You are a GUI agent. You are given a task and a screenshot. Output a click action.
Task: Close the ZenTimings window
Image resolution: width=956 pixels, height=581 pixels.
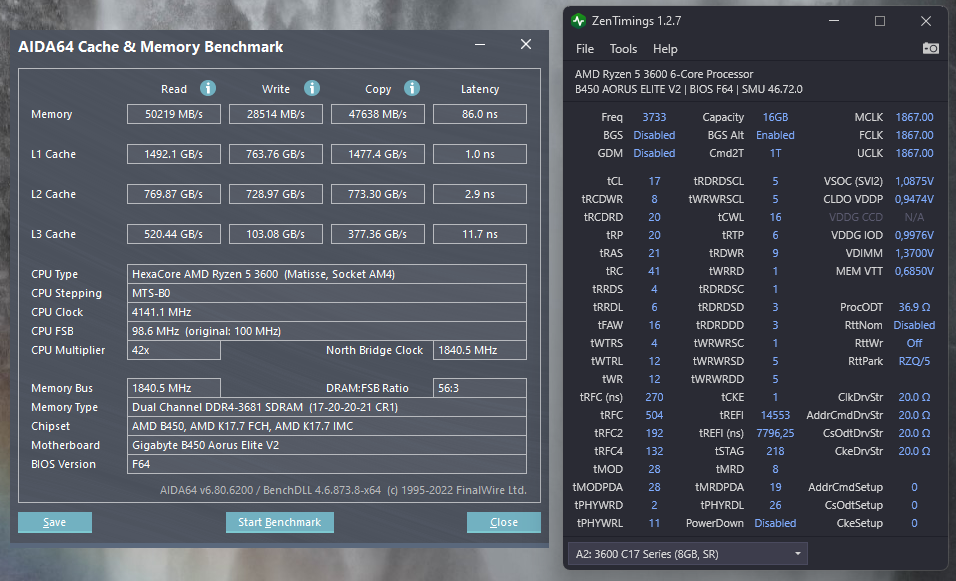click(x=926, y=21)
